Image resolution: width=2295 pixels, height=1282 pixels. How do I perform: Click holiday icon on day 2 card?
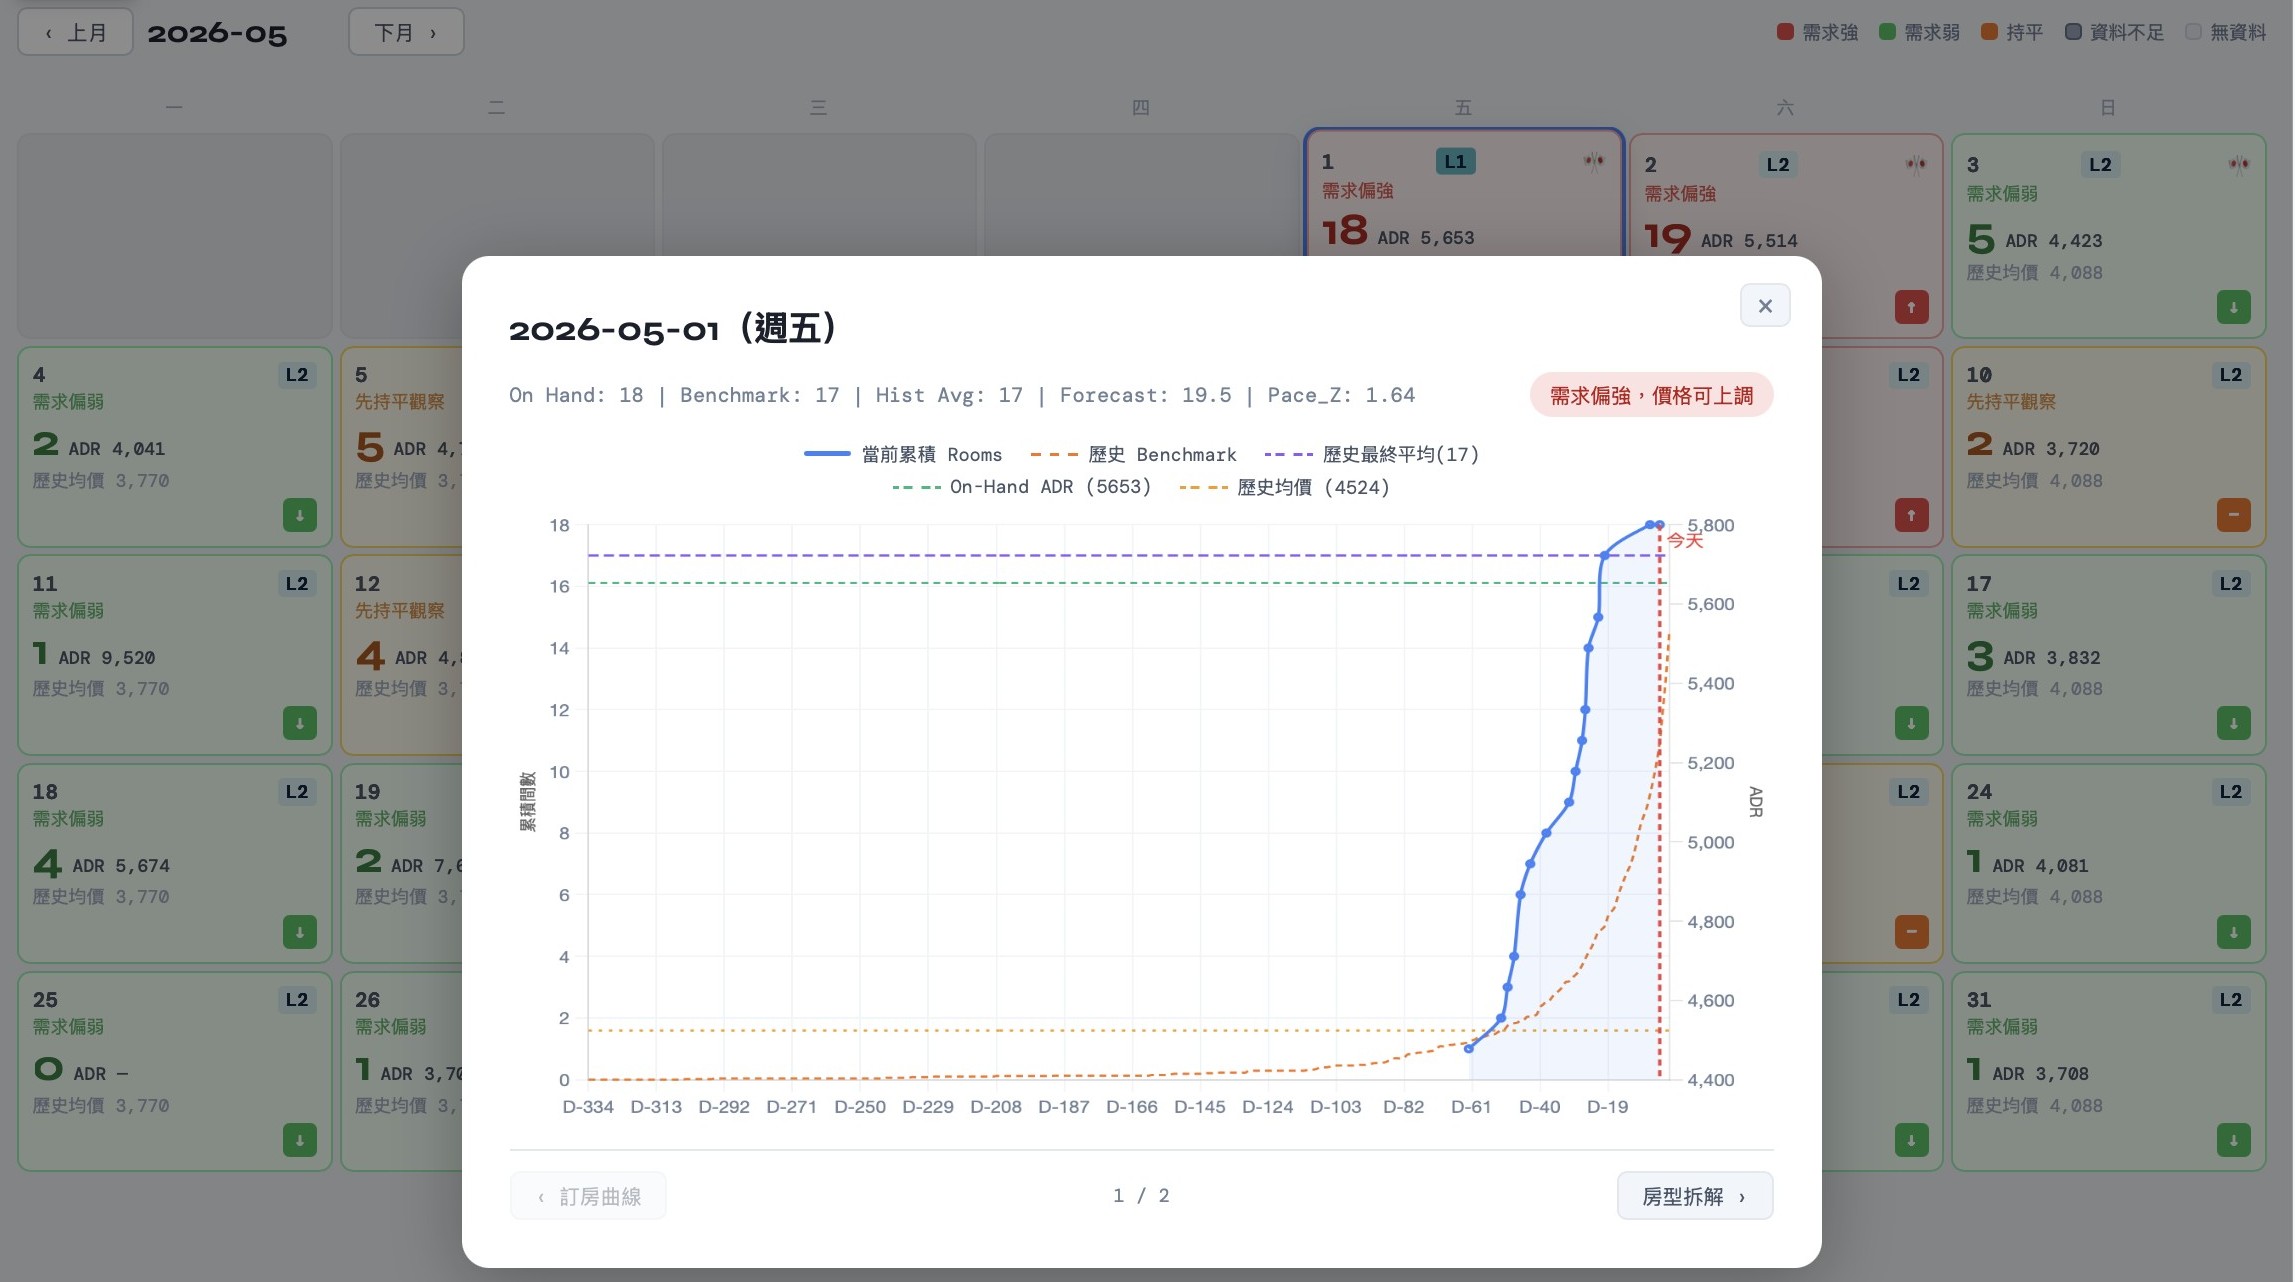tap(1916, 164)
